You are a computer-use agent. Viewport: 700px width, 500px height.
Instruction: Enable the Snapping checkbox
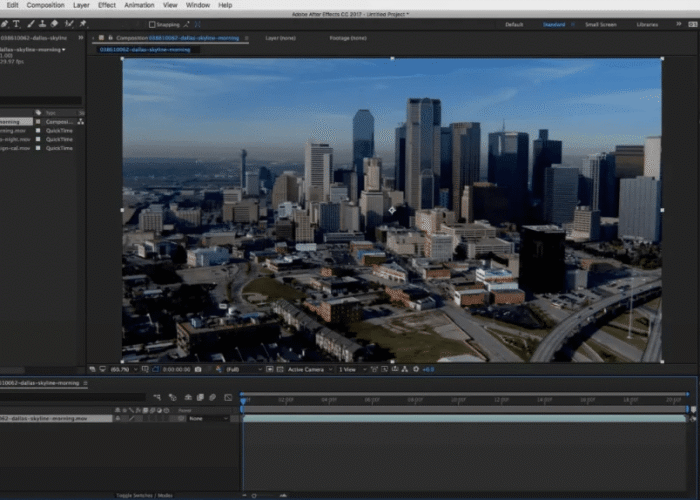152,25
